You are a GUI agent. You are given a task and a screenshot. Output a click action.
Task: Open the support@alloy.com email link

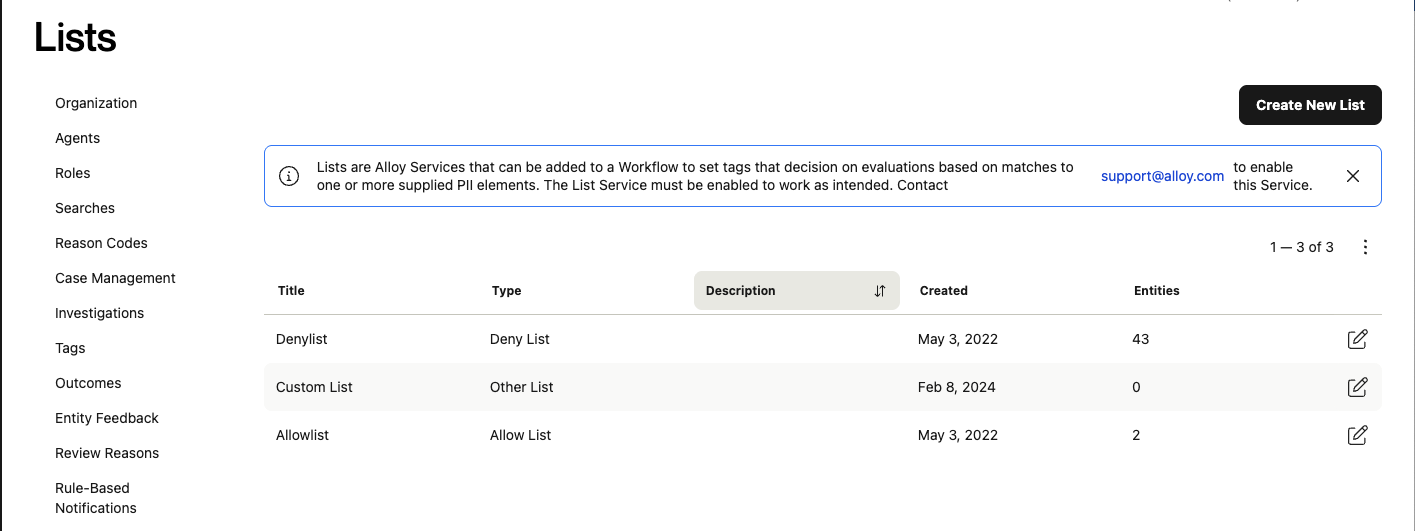coord(1162,176)
